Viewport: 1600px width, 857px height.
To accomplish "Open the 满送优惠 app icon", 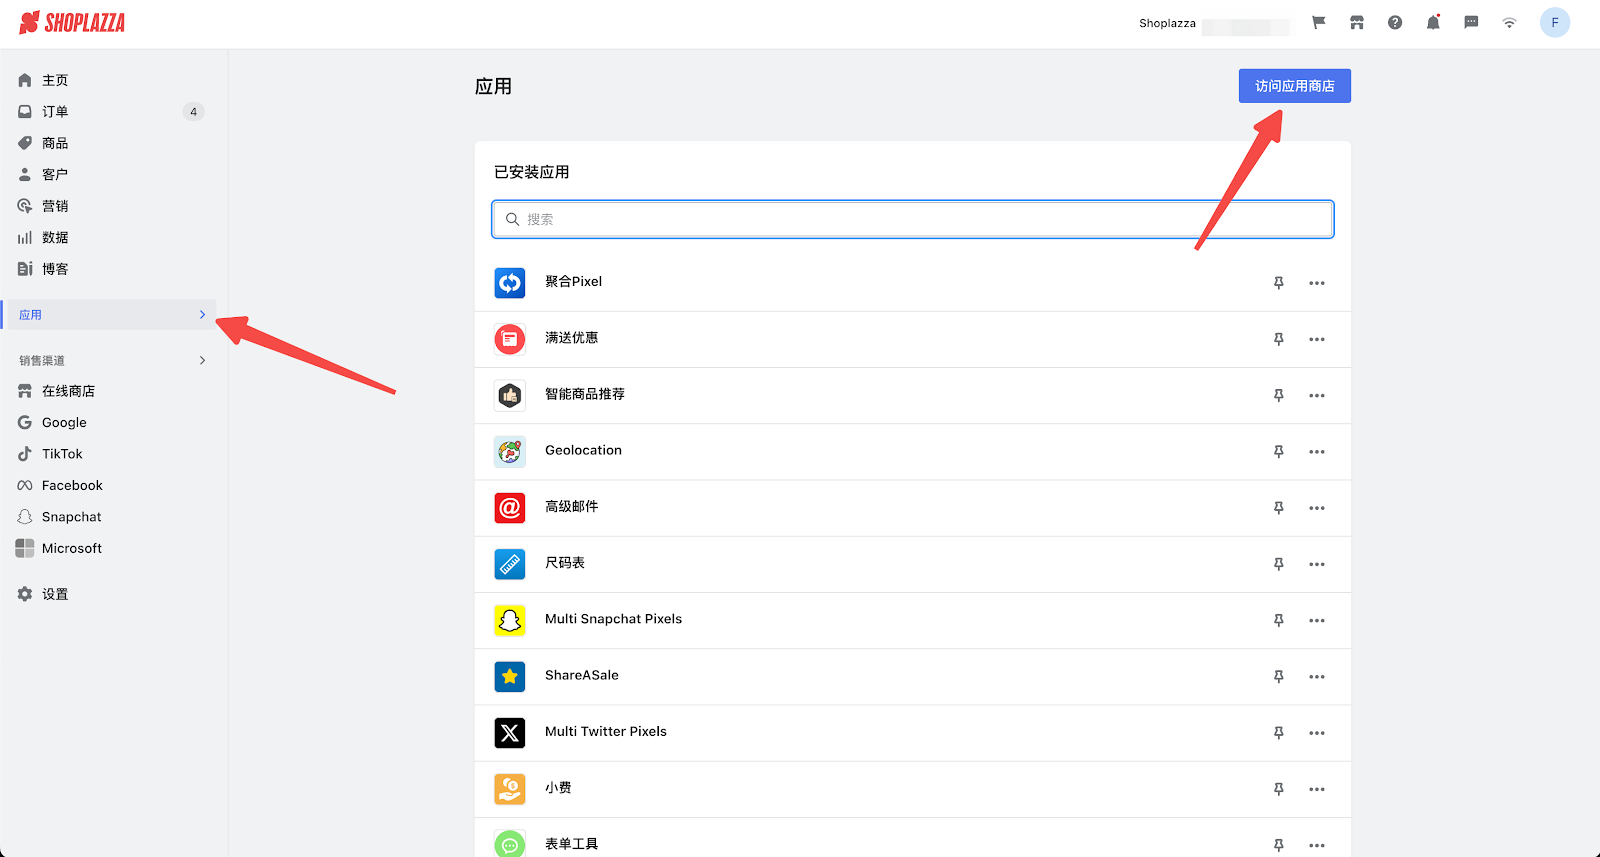I will tap(510, 339).
